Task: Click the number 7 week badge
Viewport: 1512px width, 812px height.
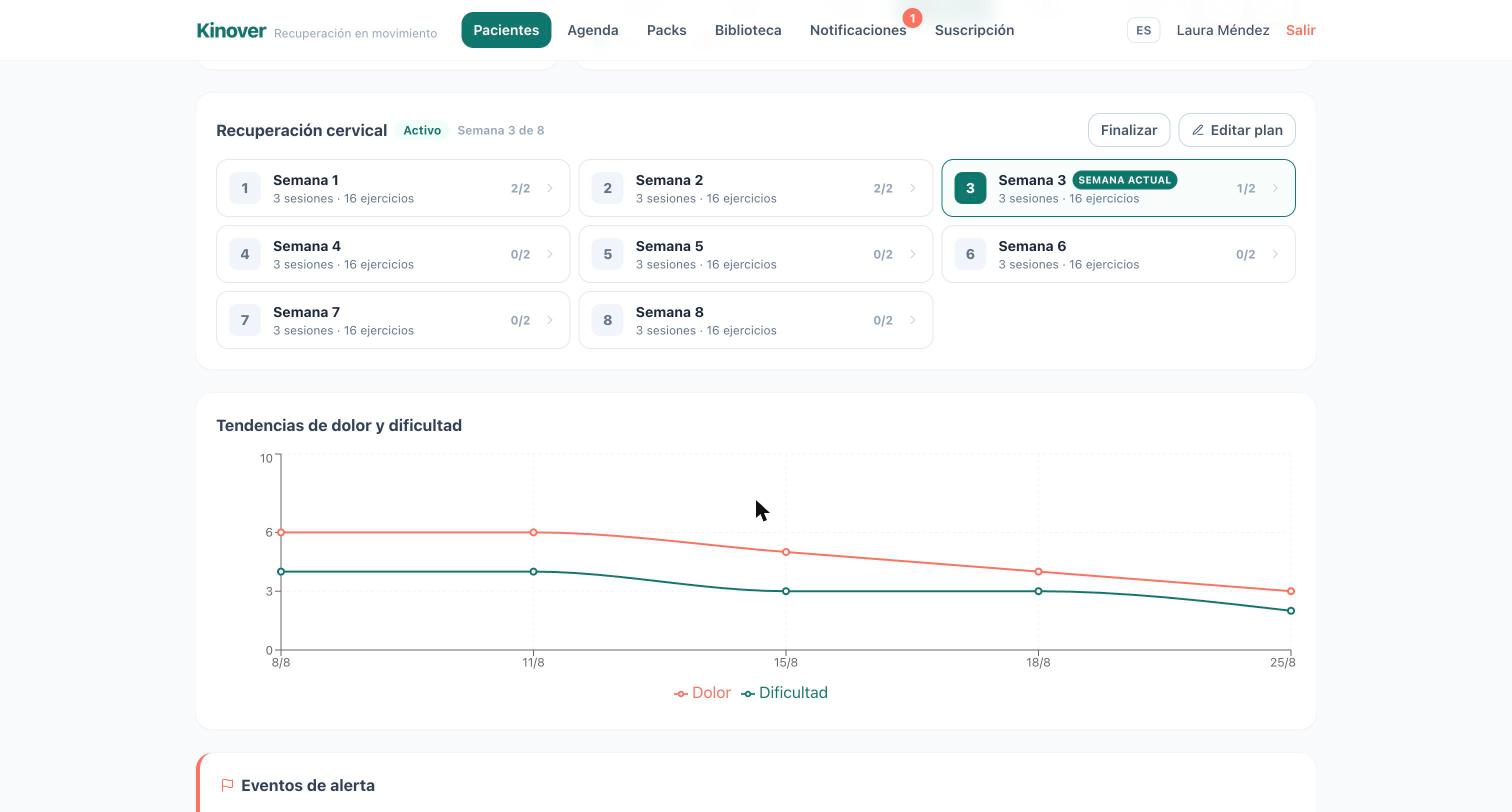Action: coord(245,320)
